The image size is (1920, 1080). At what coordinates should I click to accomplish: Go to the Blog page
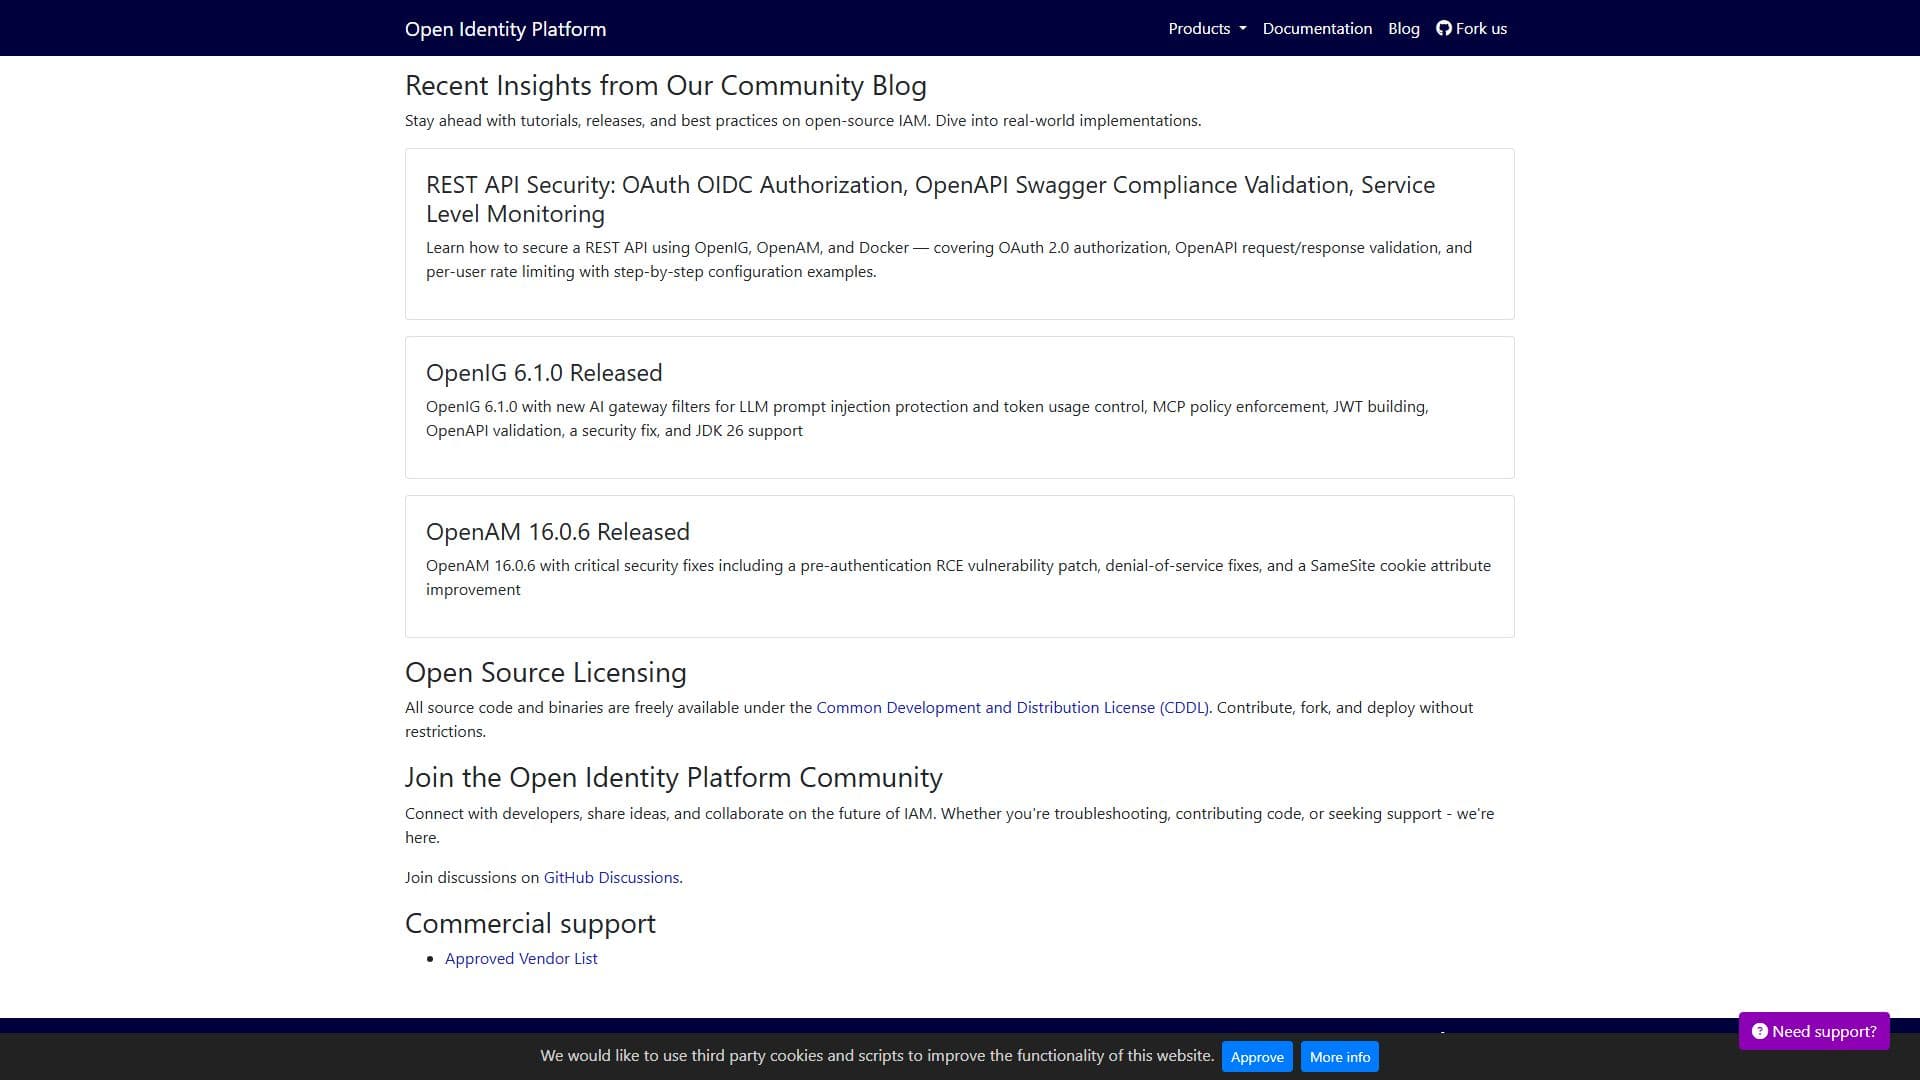pos(1403,28)
